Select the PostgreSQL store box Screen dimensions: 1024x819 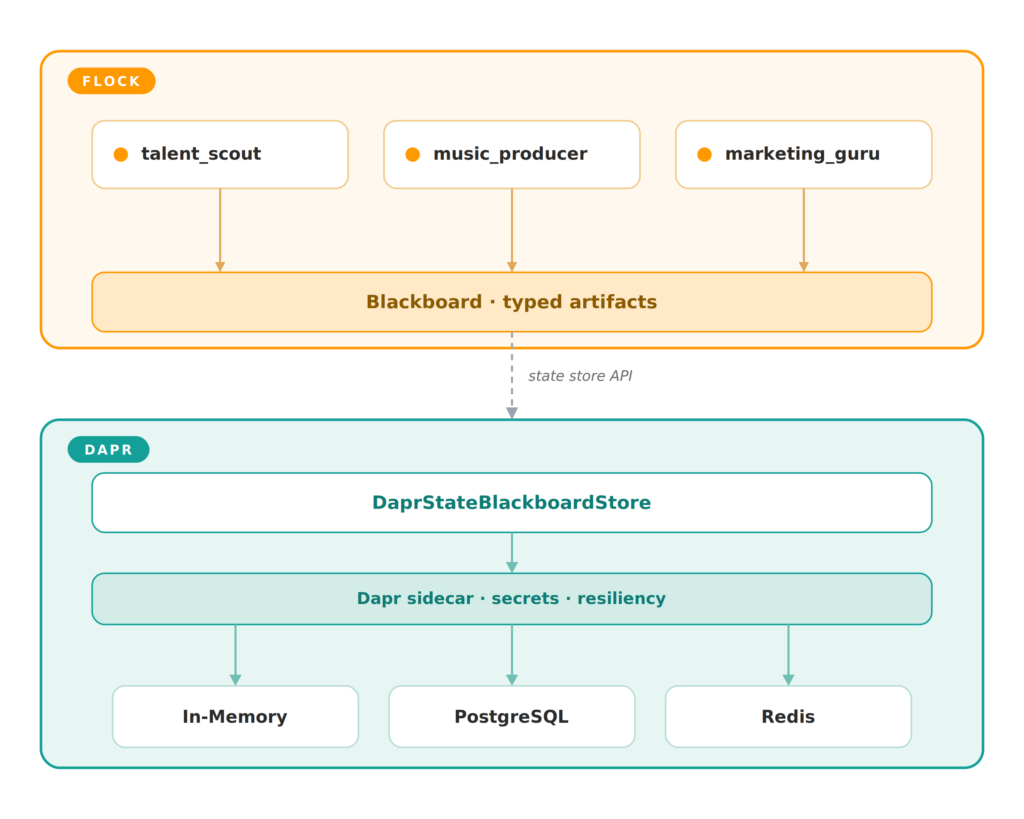(512, 716)
